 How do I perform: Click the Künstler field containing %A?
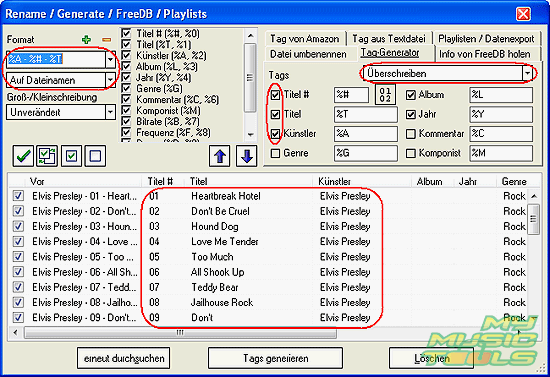click(x=365, y=134)
